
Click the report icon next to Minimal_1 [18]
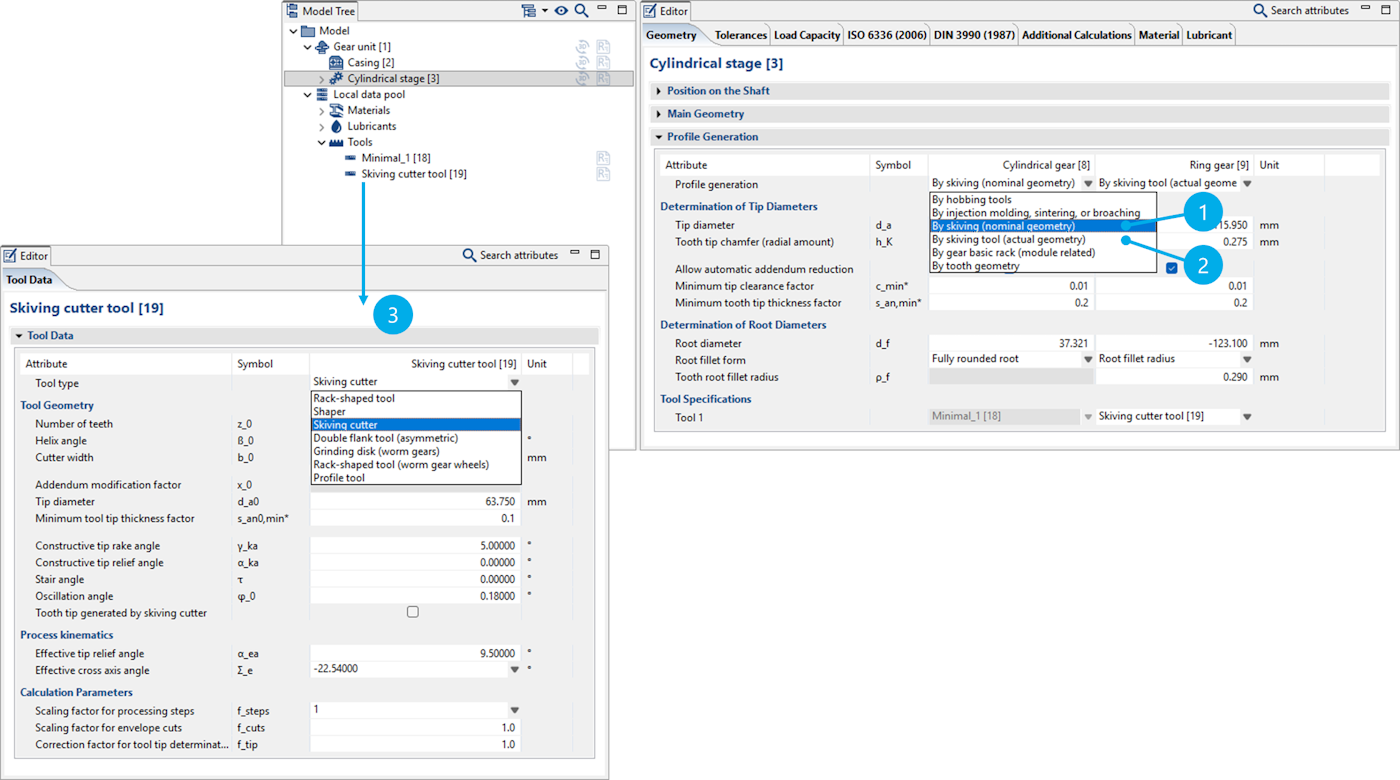tap(603, 158)
